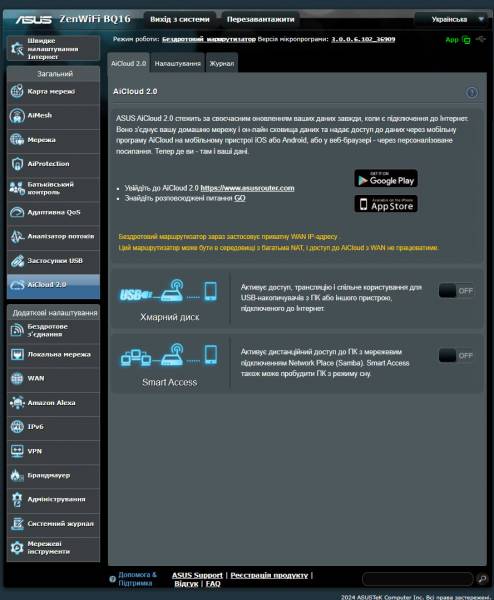Click the USB status icon in header
The height and width of the screenshot is (600, 494).
click(481, 39)
